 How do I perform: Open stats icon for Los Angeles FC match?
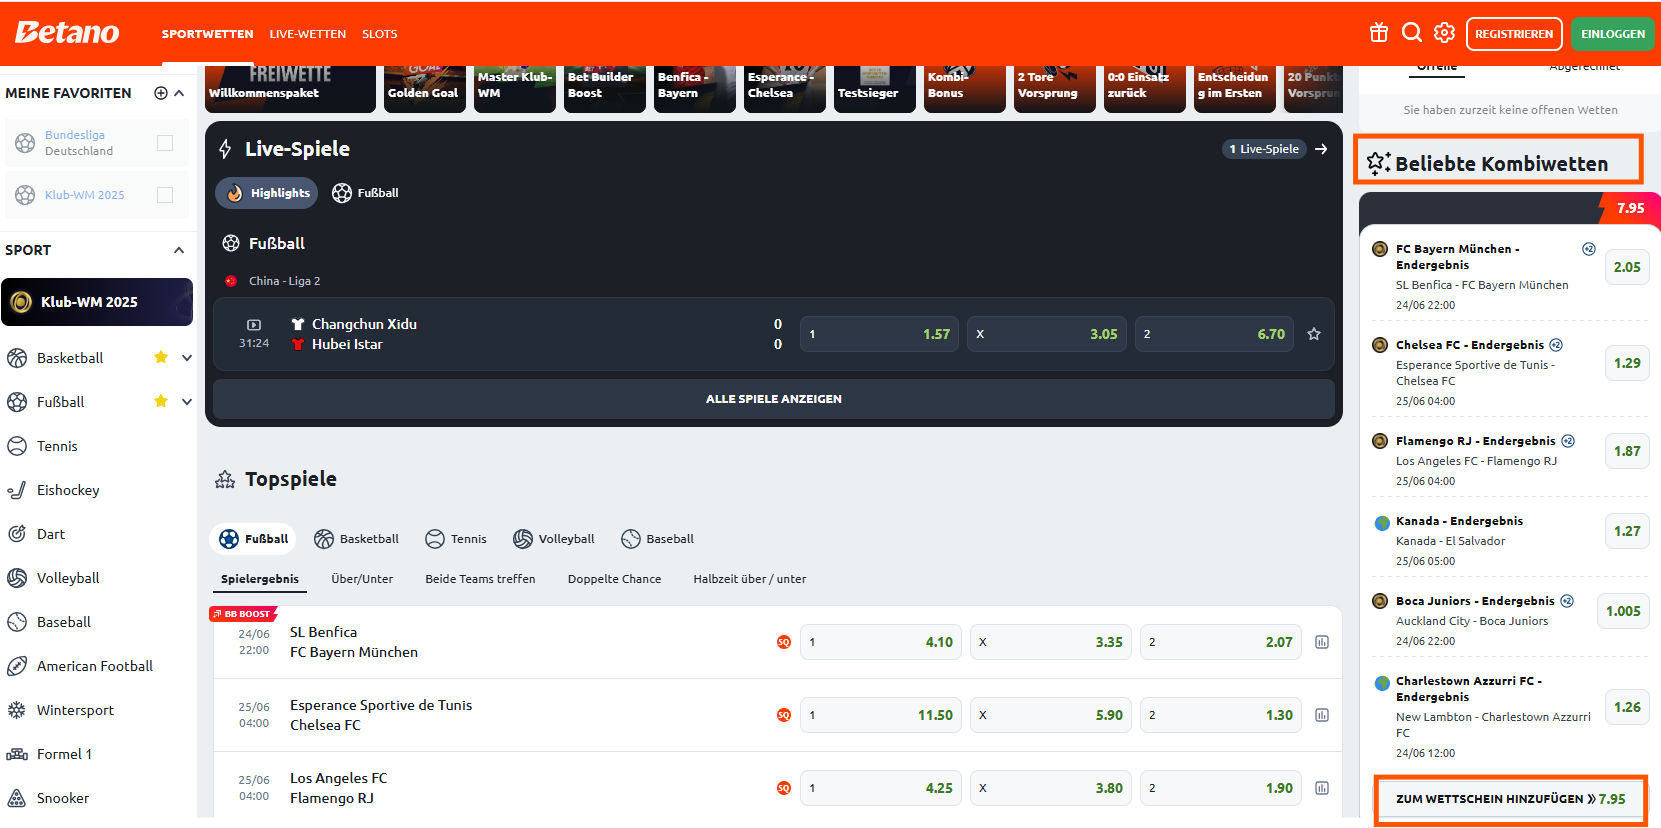(1322, 788)
